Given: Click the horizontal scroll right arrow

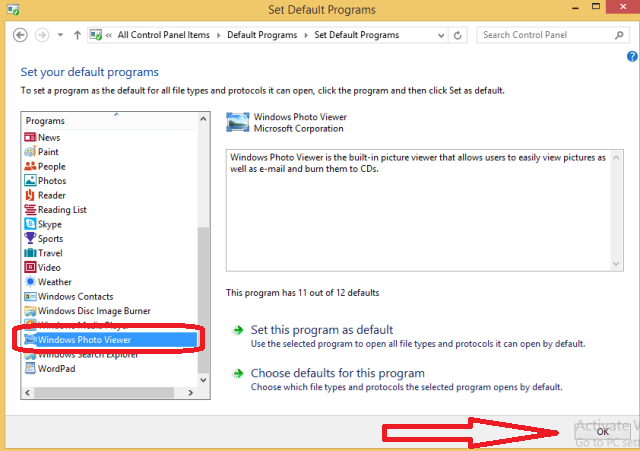Looking at the screenshot, I should 190,393.
